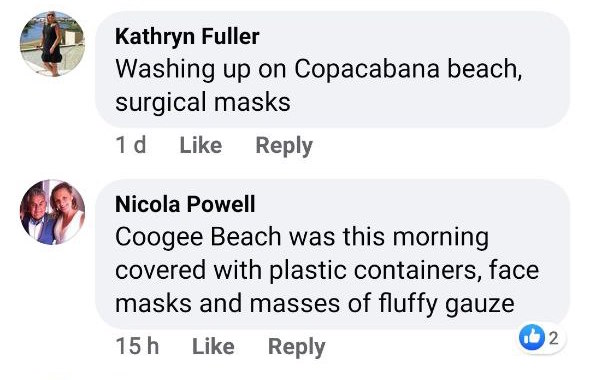Reply to Nicola Powell's comment
This screenshot has width=590, height=380.
(297, 347)
